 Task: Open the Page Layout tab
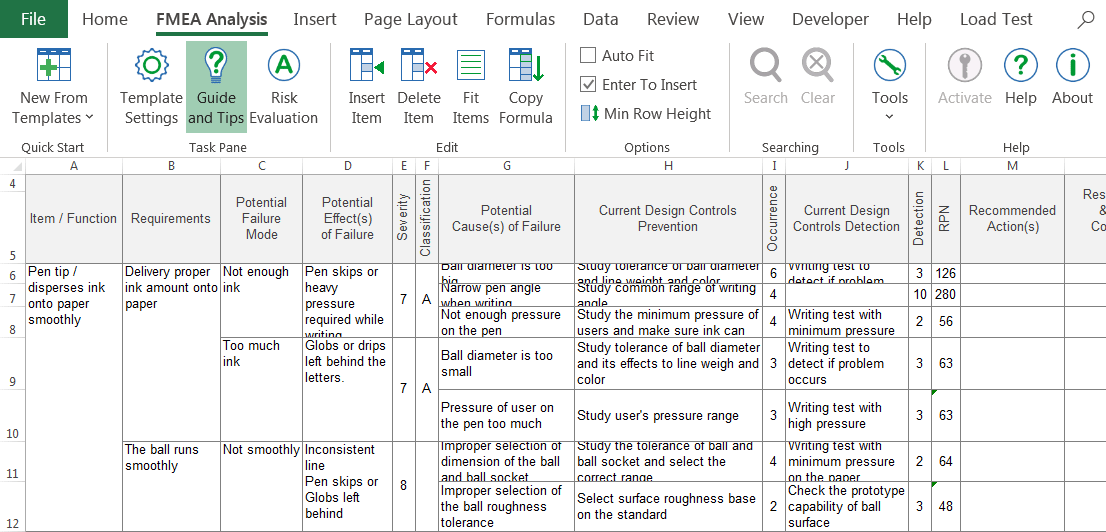click(x=410, y=19)
